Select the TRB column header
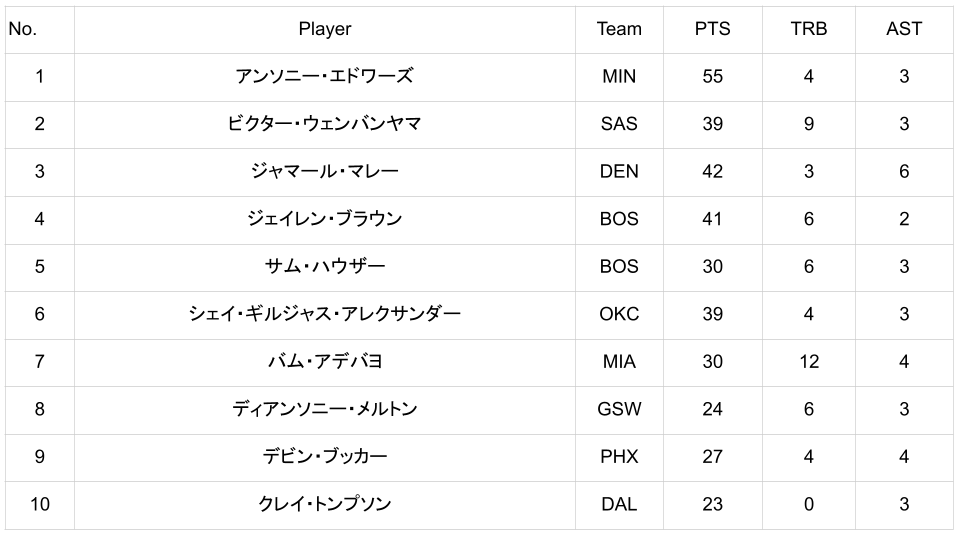 pos(808,29)
